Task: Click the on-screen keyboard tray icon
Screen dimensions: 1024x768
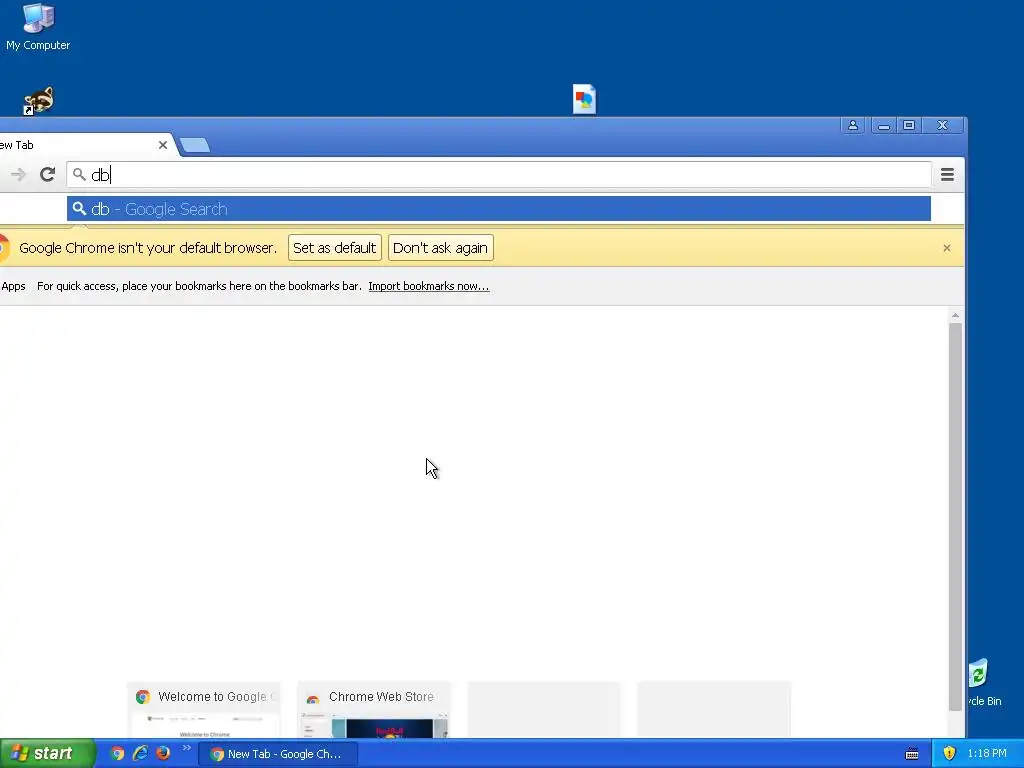Action: (912, 754)
